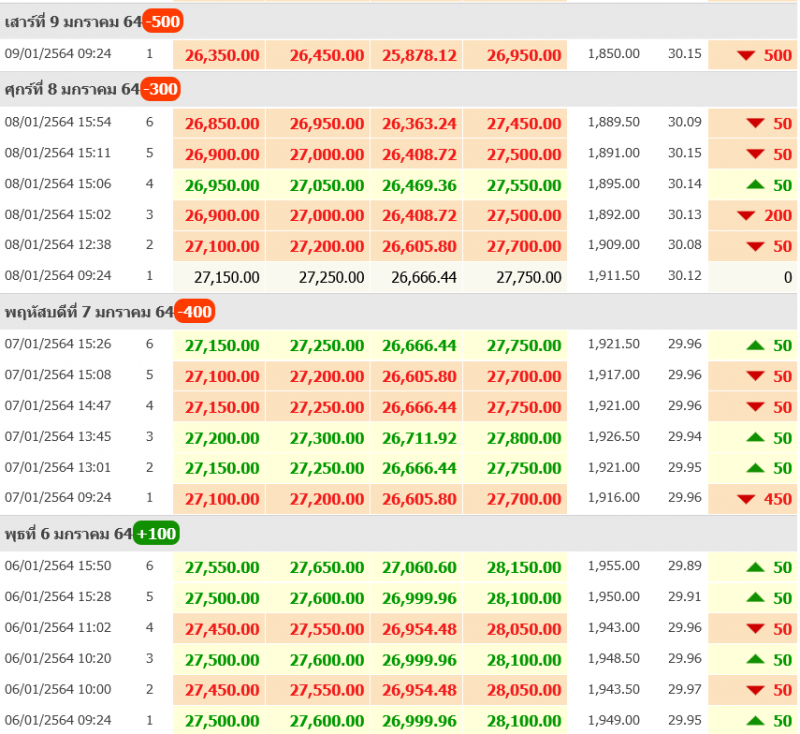The width and height of the screenshot is (800, 734).
Task: Click the orange -400 badge
Action: click(x=194, y=312)
